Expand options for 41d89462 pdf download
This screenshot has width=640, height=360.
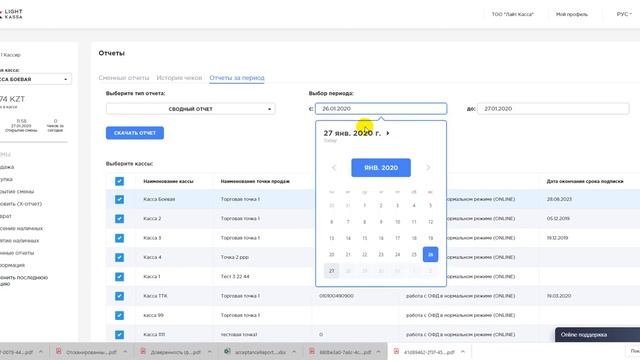point(463,352)
